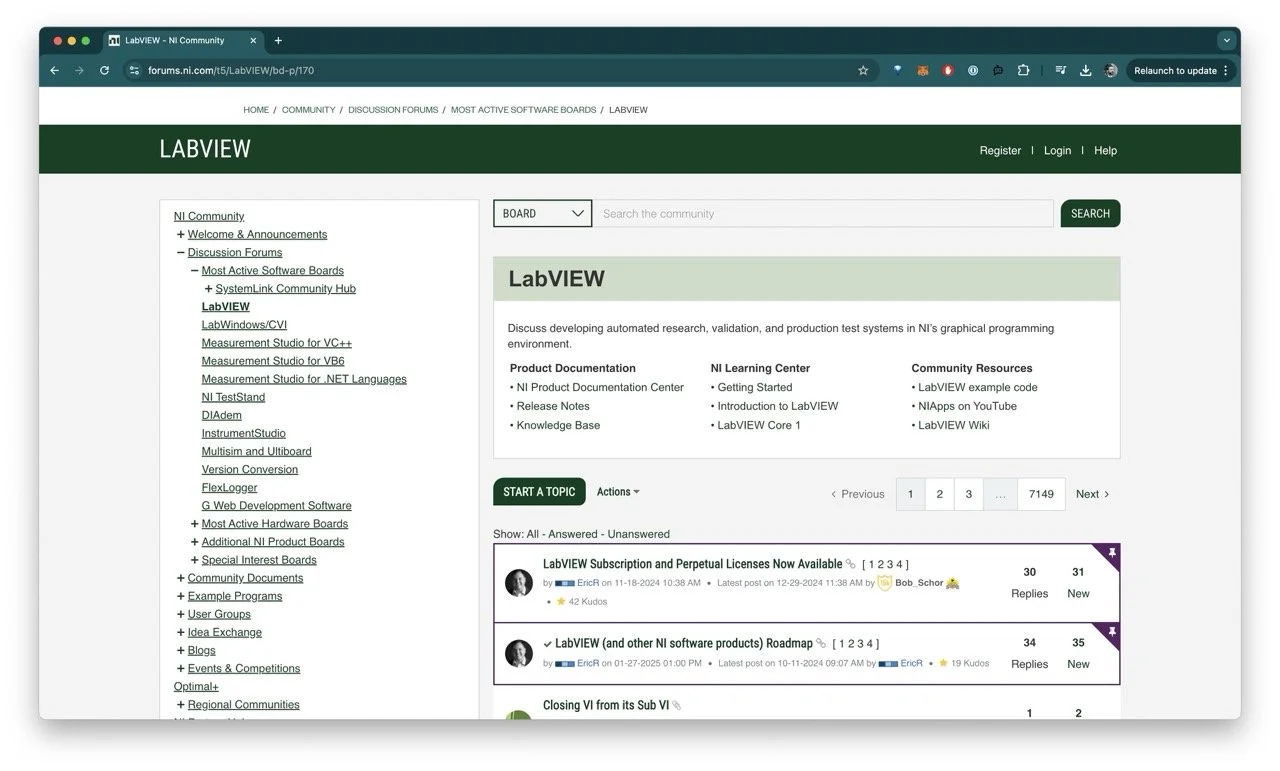This screenshot has height=771, width=1280.
Task: Open DIAdem board in sidebar
Action: [x=221, y=415]
